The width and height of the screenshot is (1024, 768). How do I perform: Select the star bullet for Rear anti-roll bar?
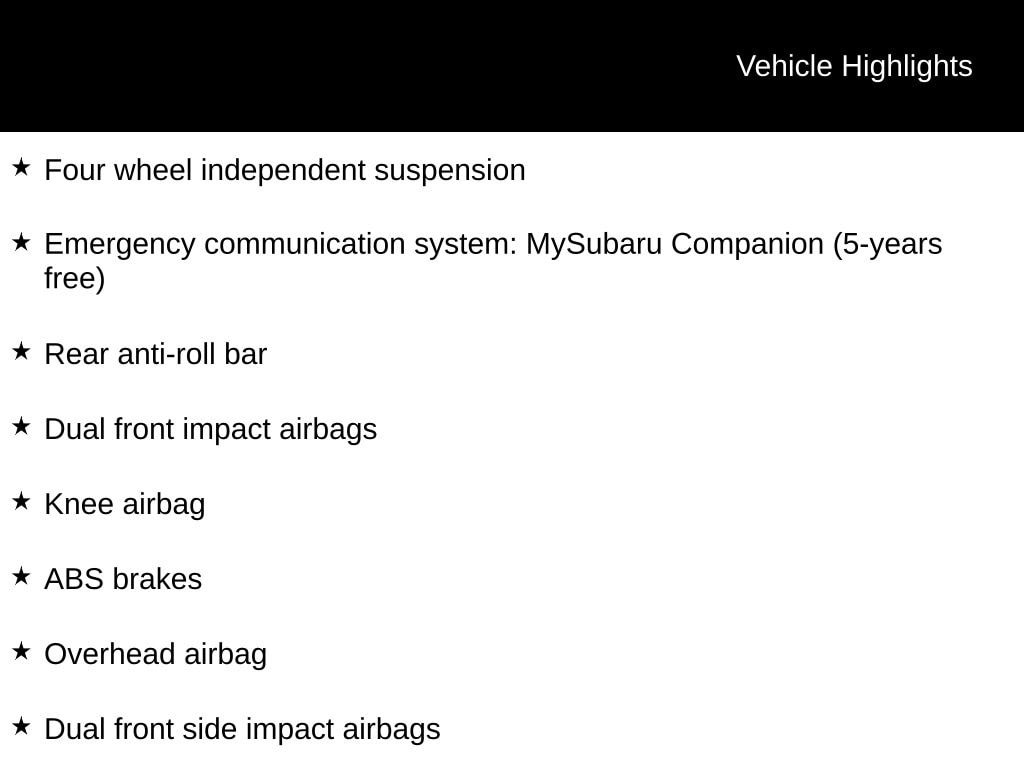[21, 351]
